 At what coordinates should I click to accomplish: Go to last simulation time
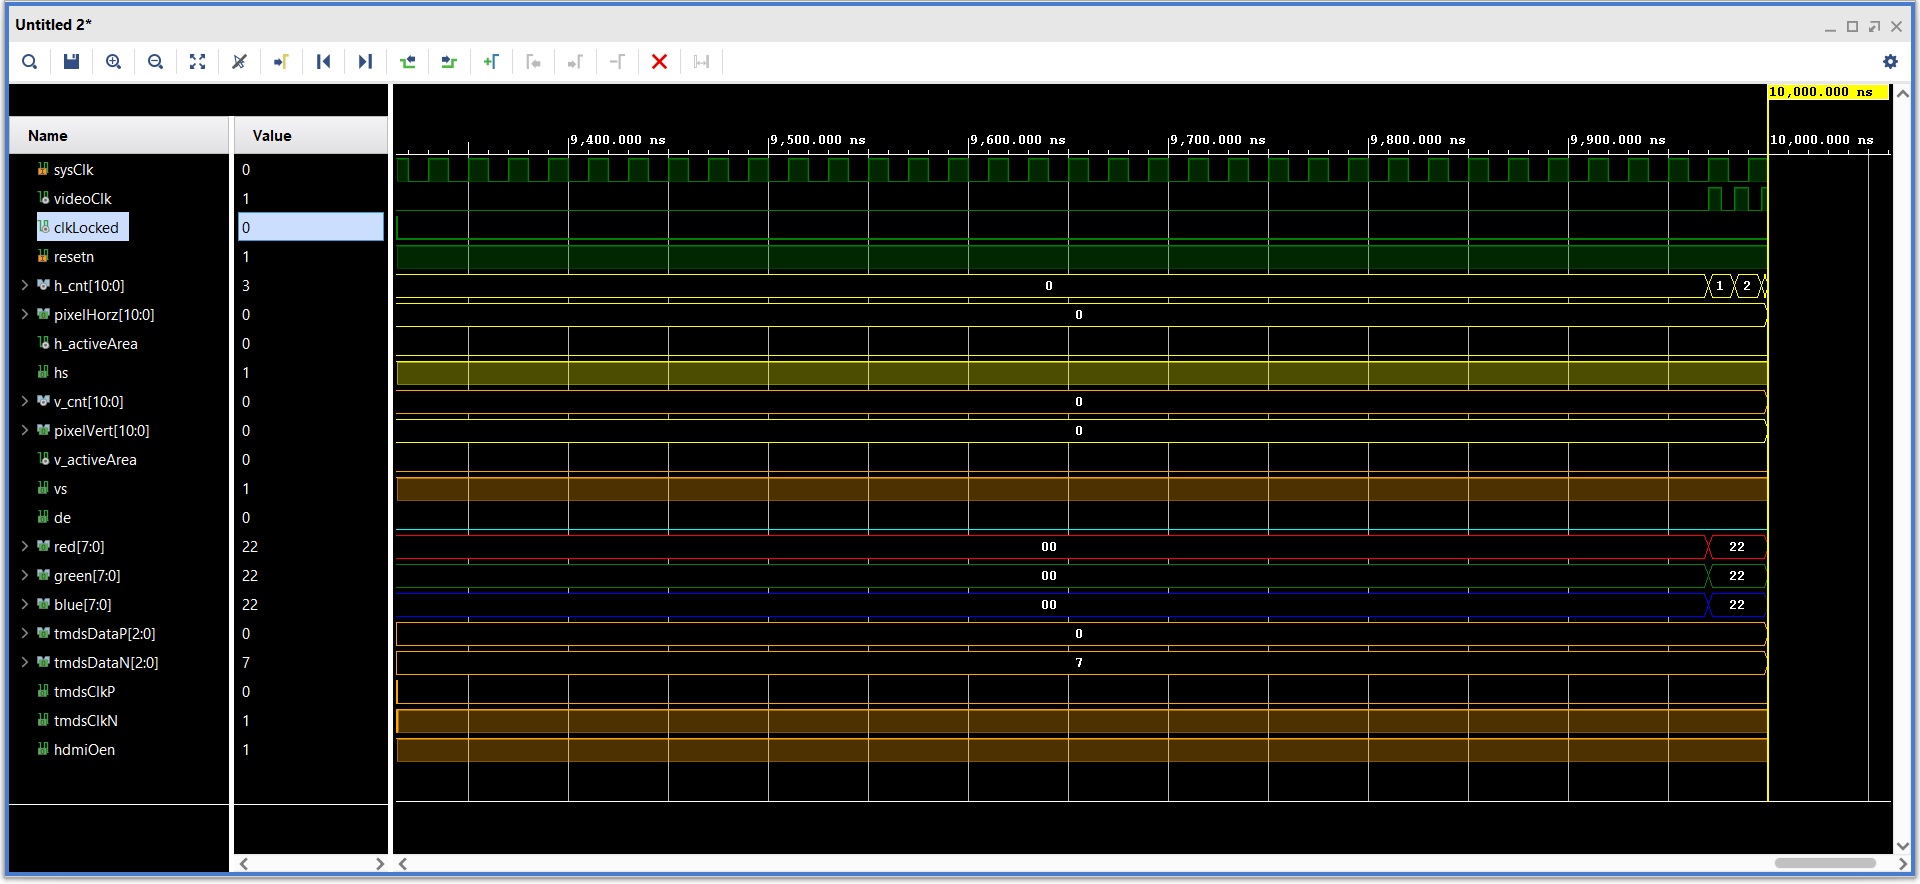[365, 62]
